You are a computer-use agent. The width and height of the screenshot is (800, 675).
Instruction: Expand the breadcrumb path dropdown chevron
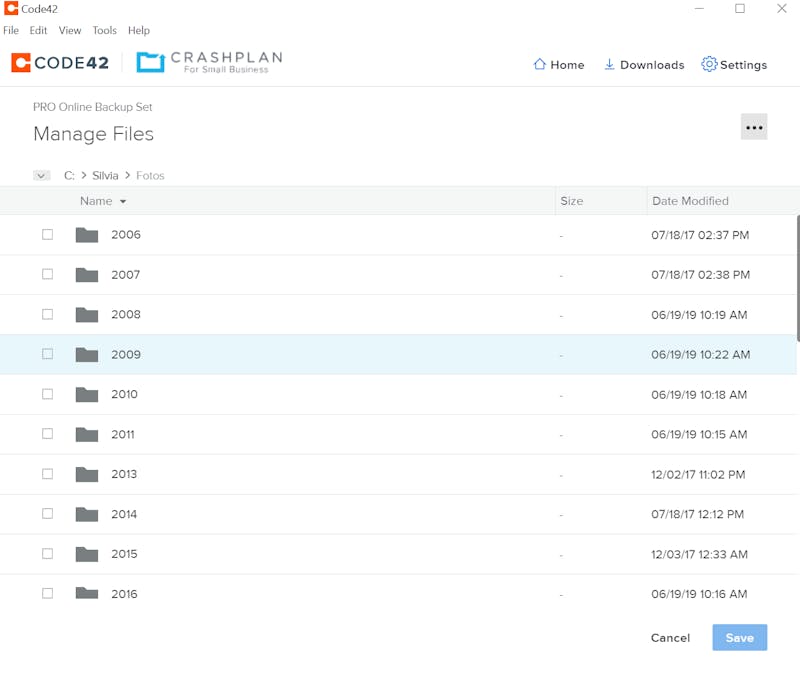pyautogui.click(x=41, y=176)
